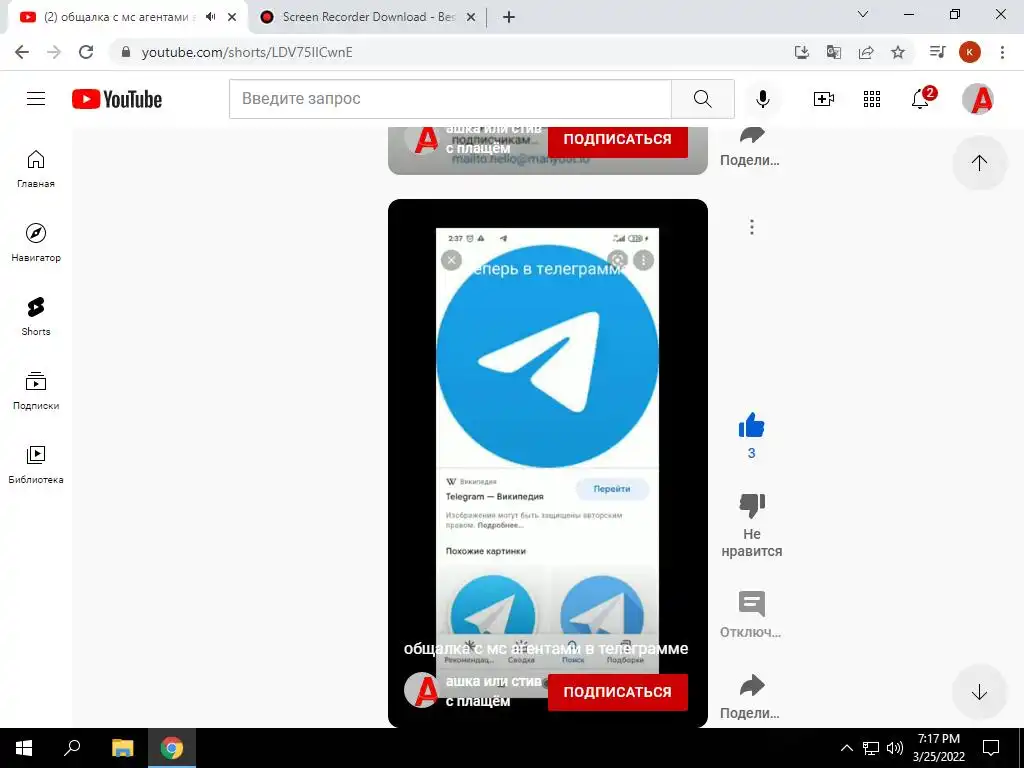Click the share page icon in address bar

pyautogui.click(x=866, y=52)
